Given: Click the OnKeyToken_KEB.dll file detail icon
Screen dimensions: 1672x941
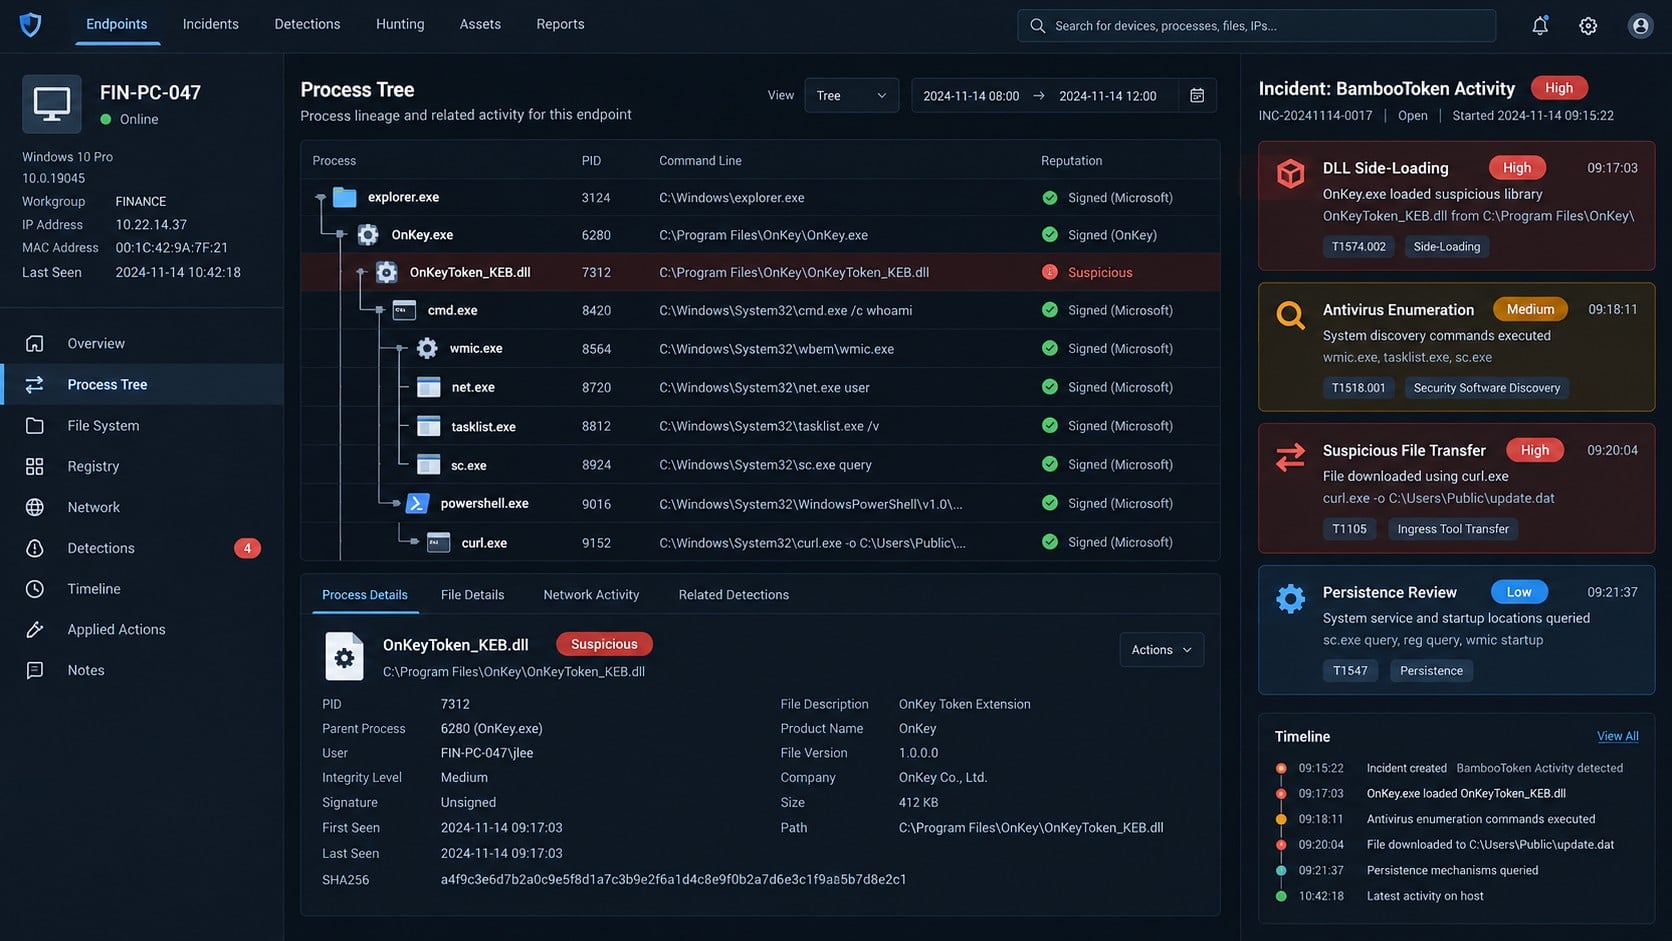Looking at the screenshot, I should click(x=344, y=656).
